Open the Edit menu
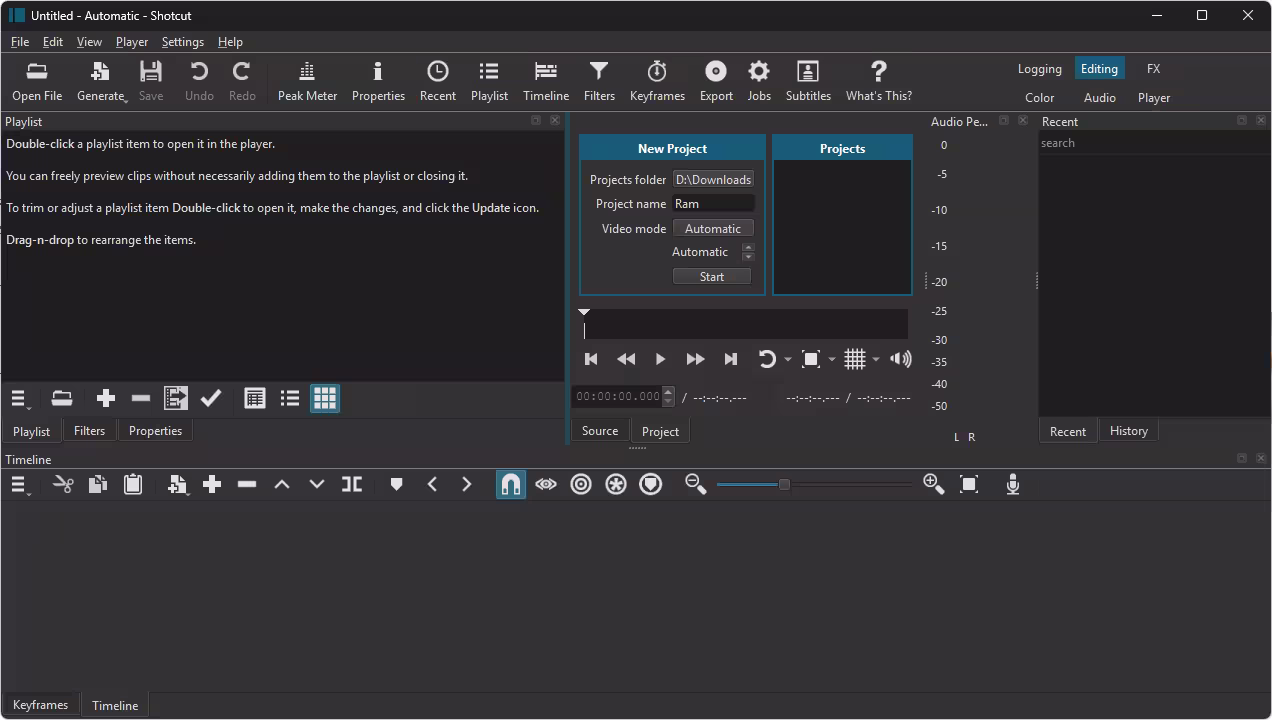 [53, 42]
